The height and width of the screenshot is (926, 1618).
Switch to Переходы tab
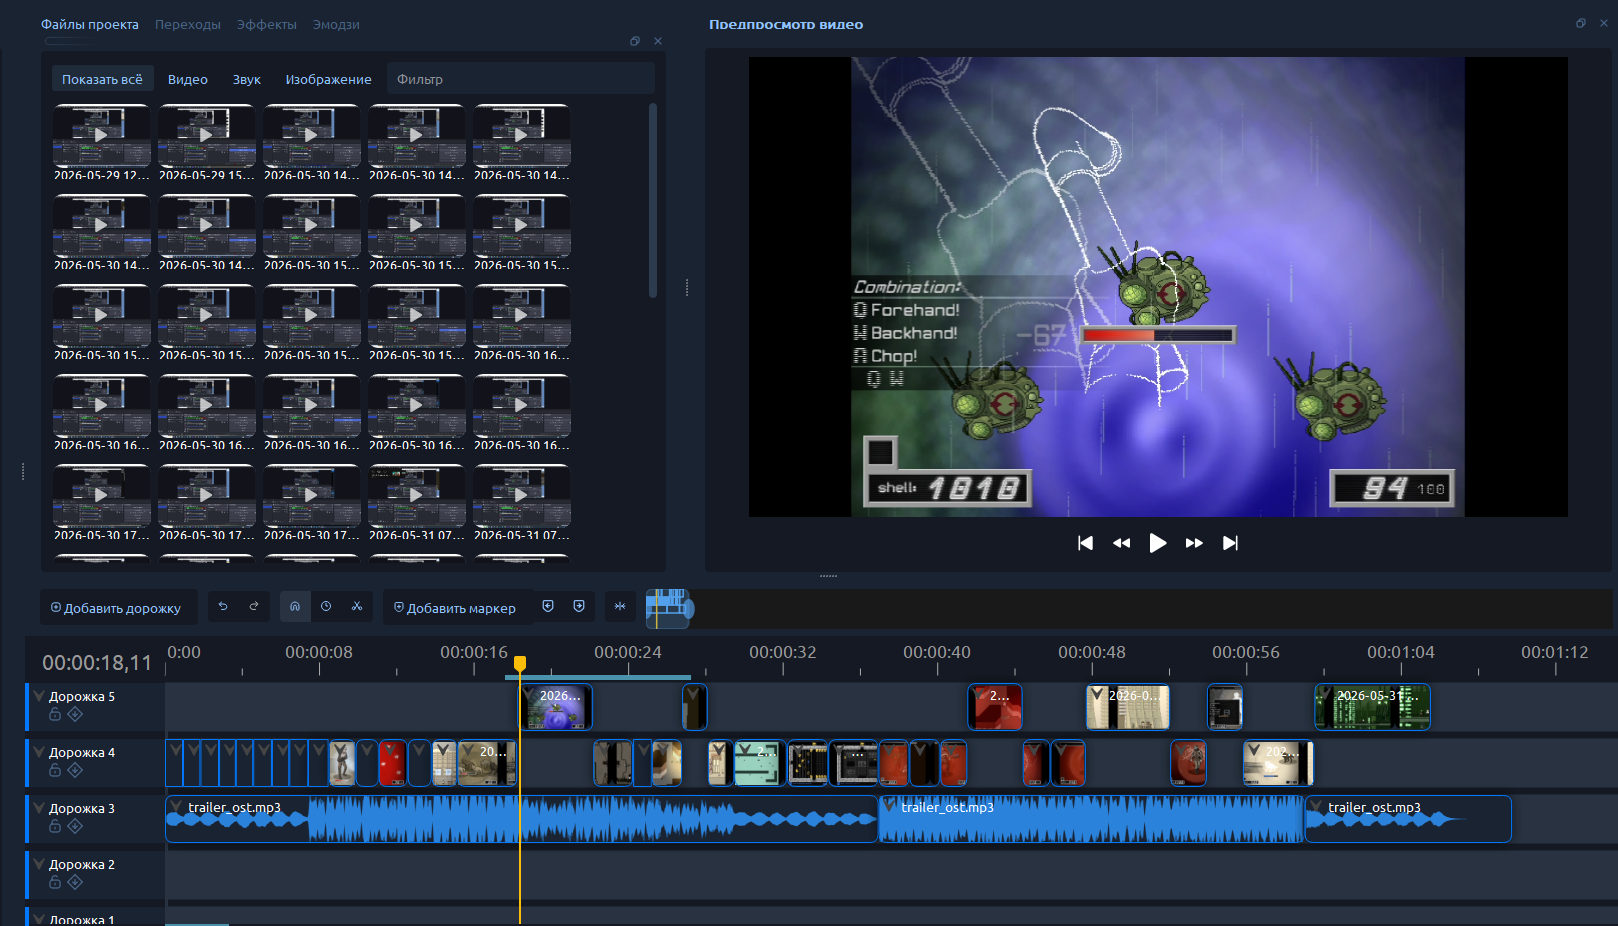tap(188, 24)
